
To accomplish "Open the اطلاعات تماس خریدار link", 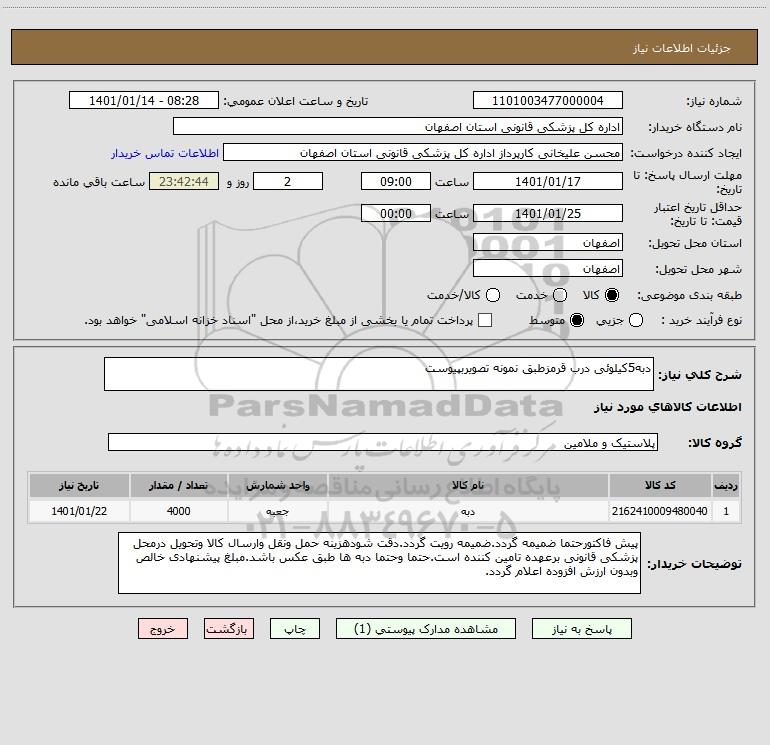I will 165,153.
